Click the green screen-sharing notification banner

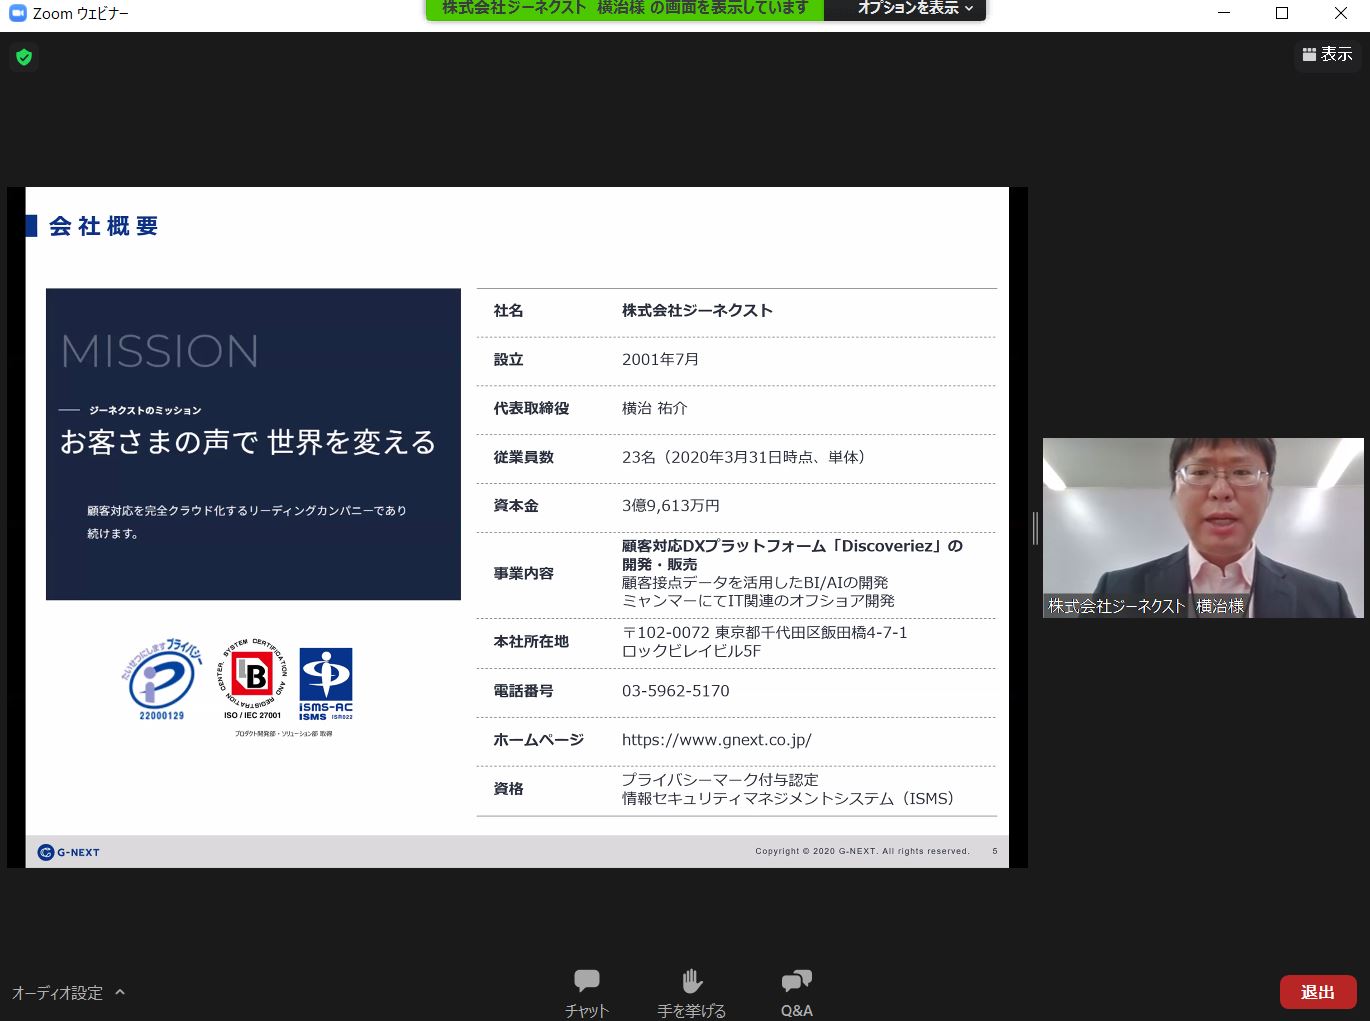pyautogui.click(x=625, y=9)
